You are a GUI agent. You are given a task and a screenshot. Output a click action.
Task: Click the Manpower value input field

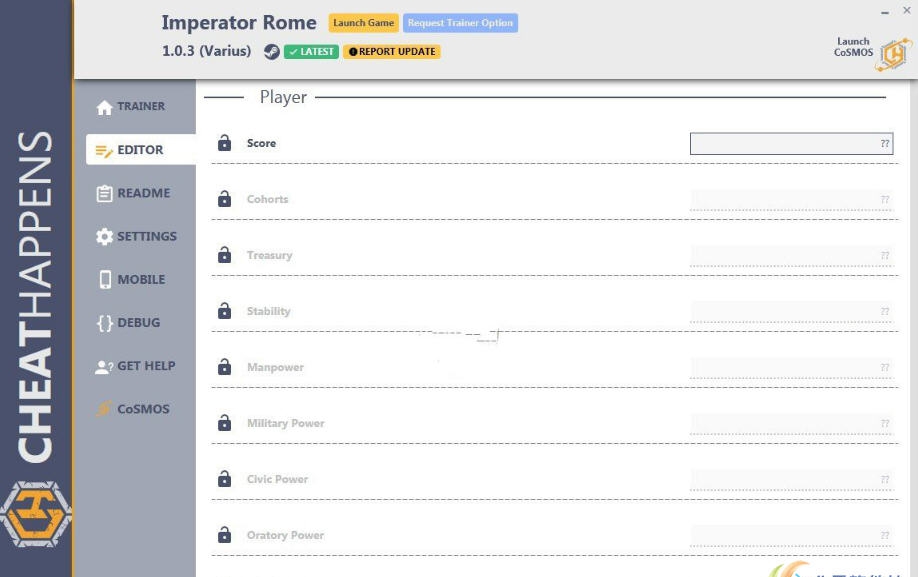[792, 368]
